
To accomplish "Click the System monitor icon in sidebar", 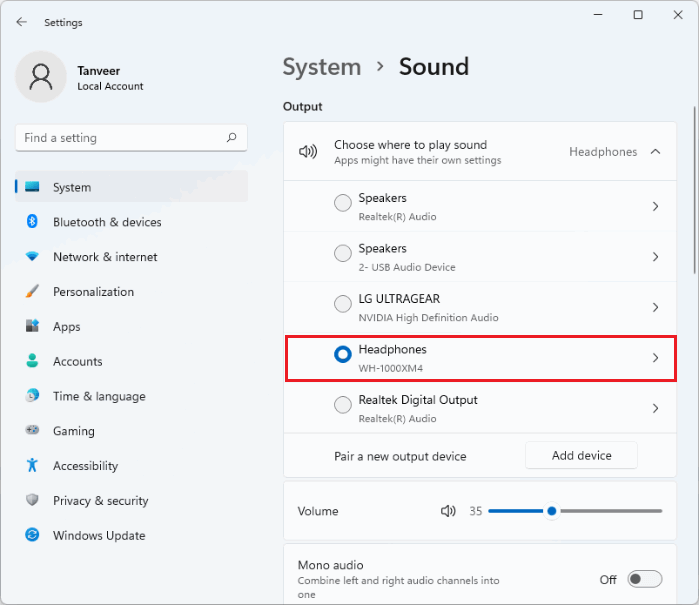I will (x=32, y=187).
